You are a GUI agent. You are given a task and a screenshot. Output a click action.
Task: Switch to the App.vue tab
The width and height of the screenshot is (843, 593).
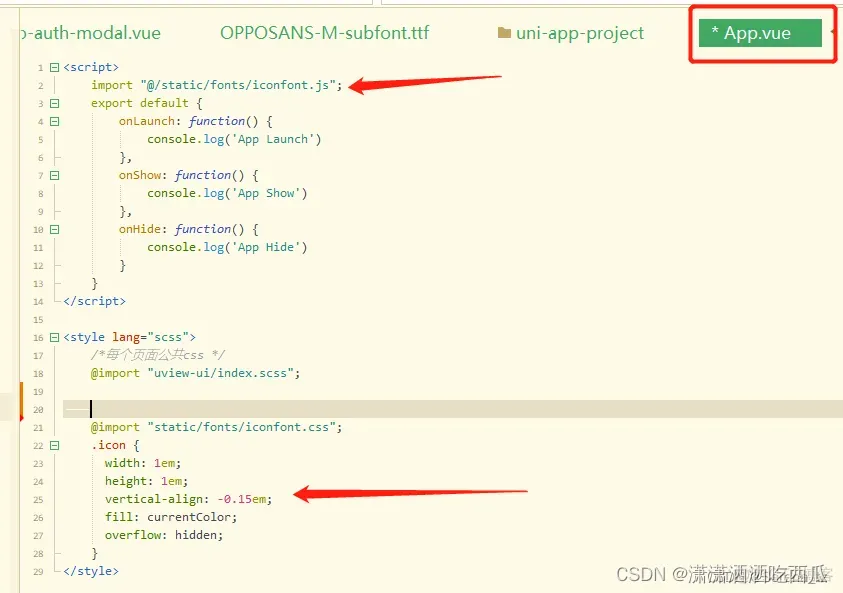[760, 33]
